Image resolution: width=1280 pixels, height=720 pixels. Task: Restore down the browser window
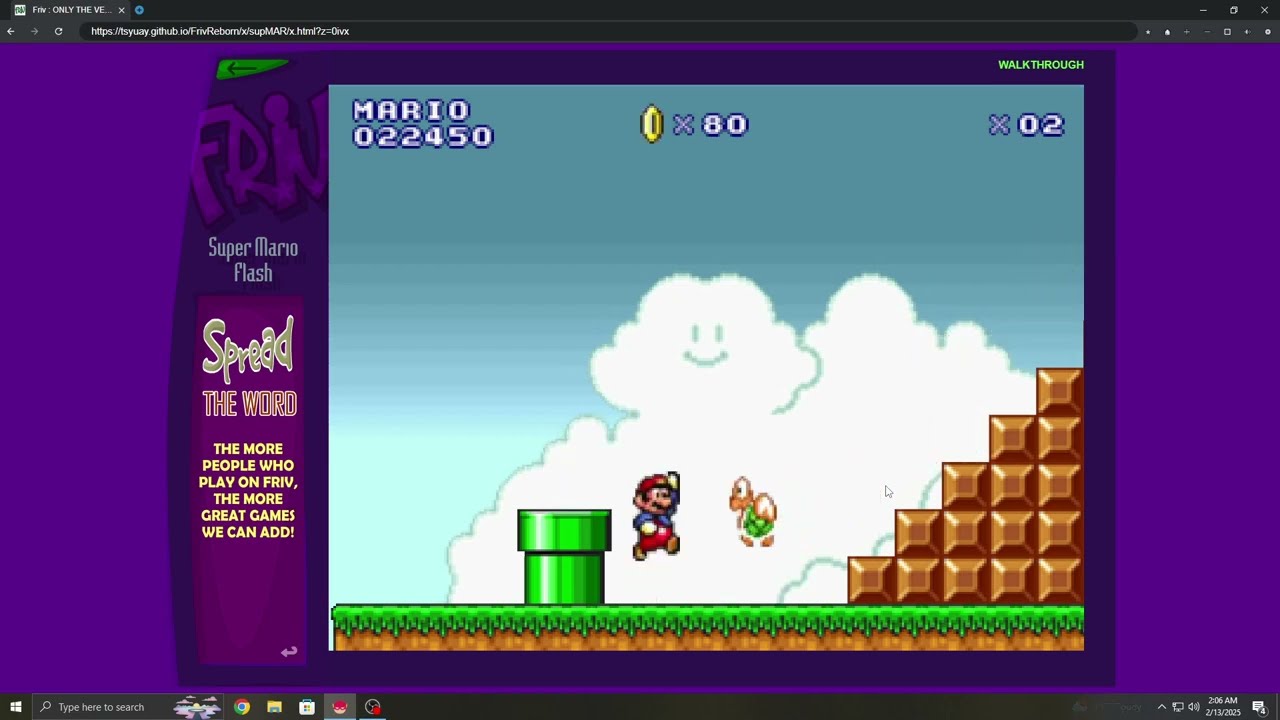point(1233,10)
